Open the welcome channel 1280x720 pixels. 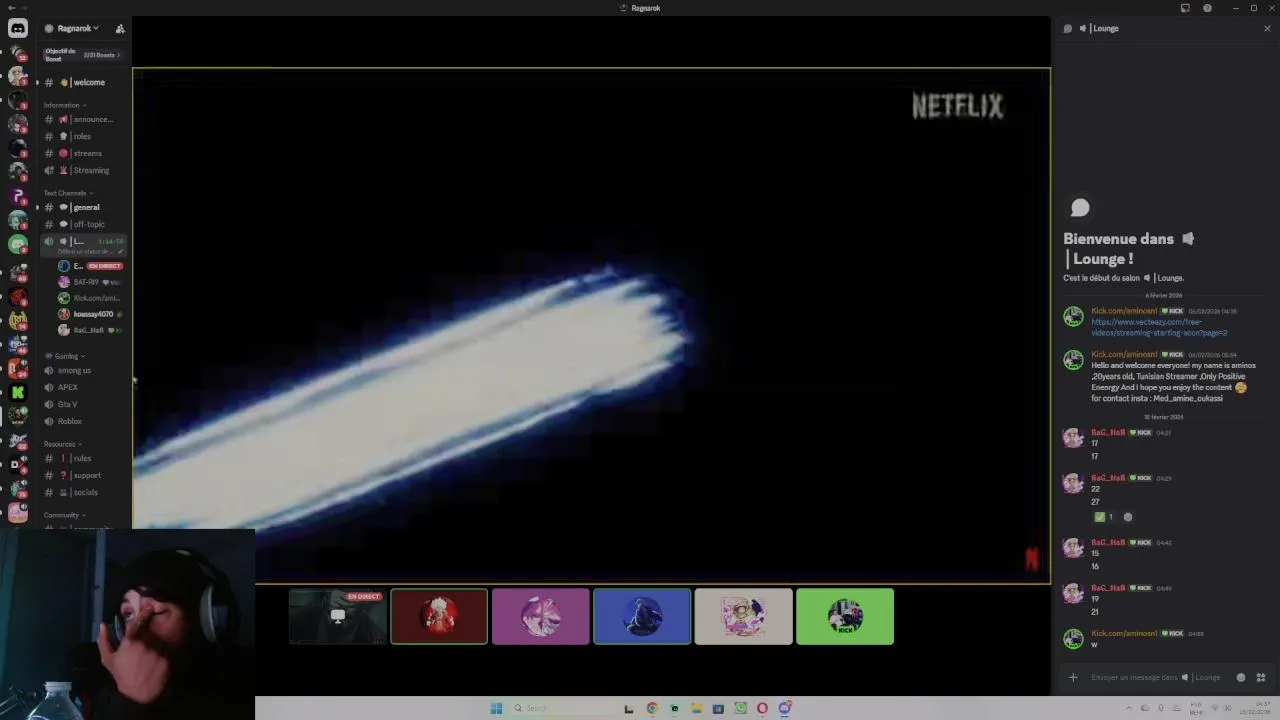(84, 82)
